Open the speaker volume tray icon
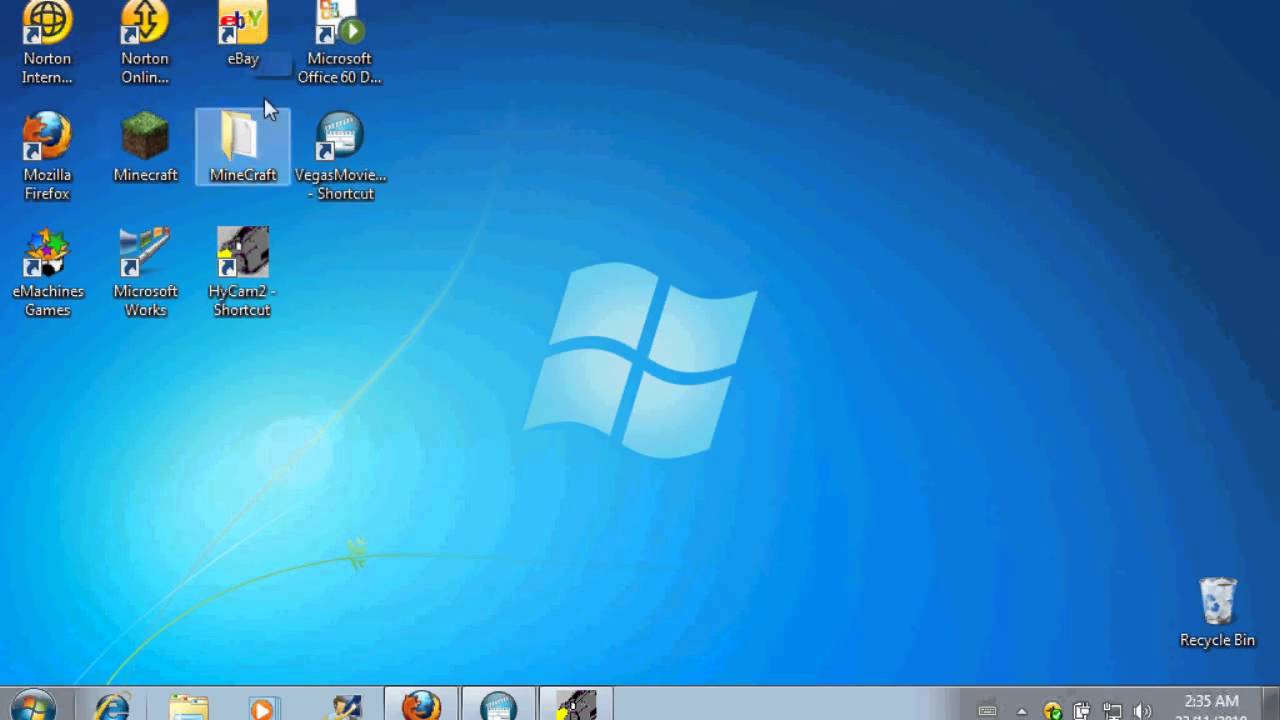This screenshot has width=1280, height=720. coord(1143,711)
